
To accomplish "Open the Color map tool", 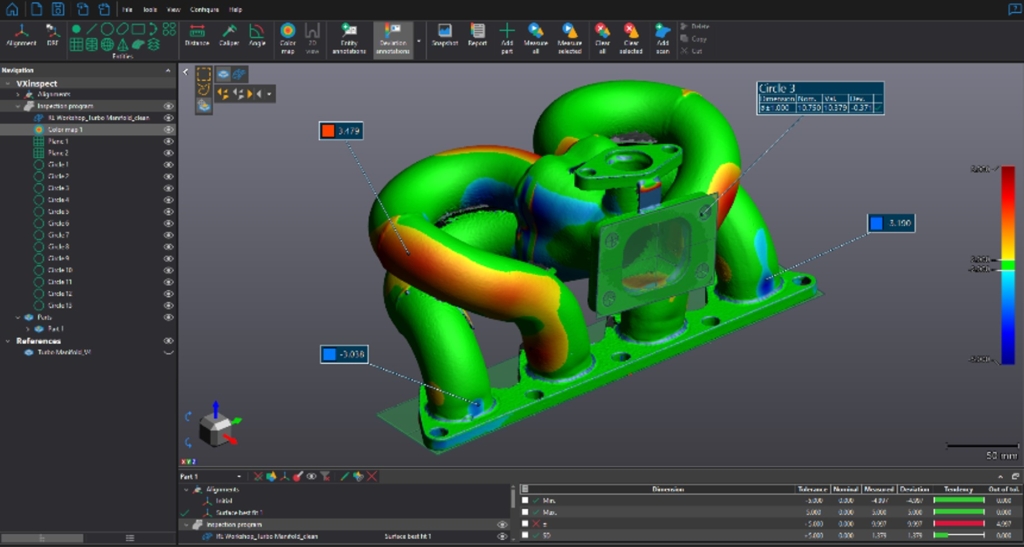I will (x=288, y=39).
